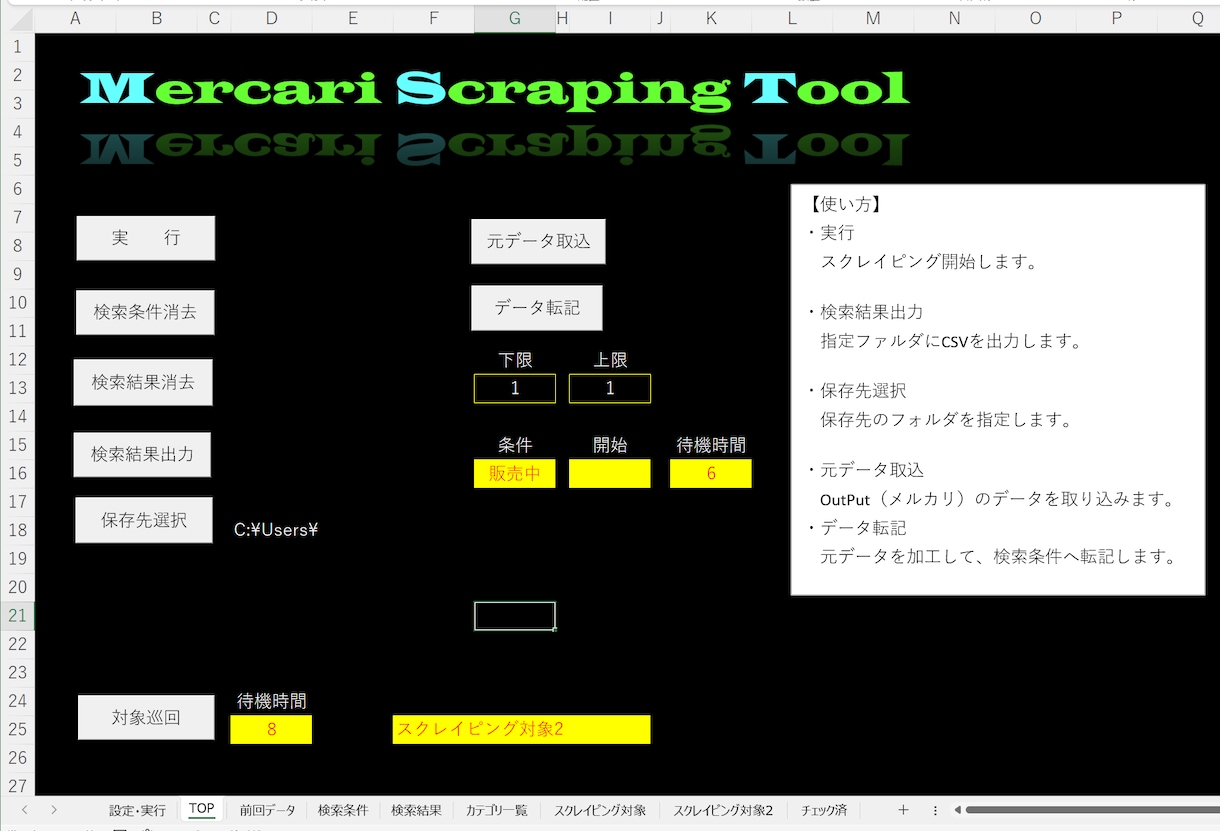This screenshot has height=831, width=1220.
Task: Click the C:¥Users¥ path text
Action: pos(276,530)
